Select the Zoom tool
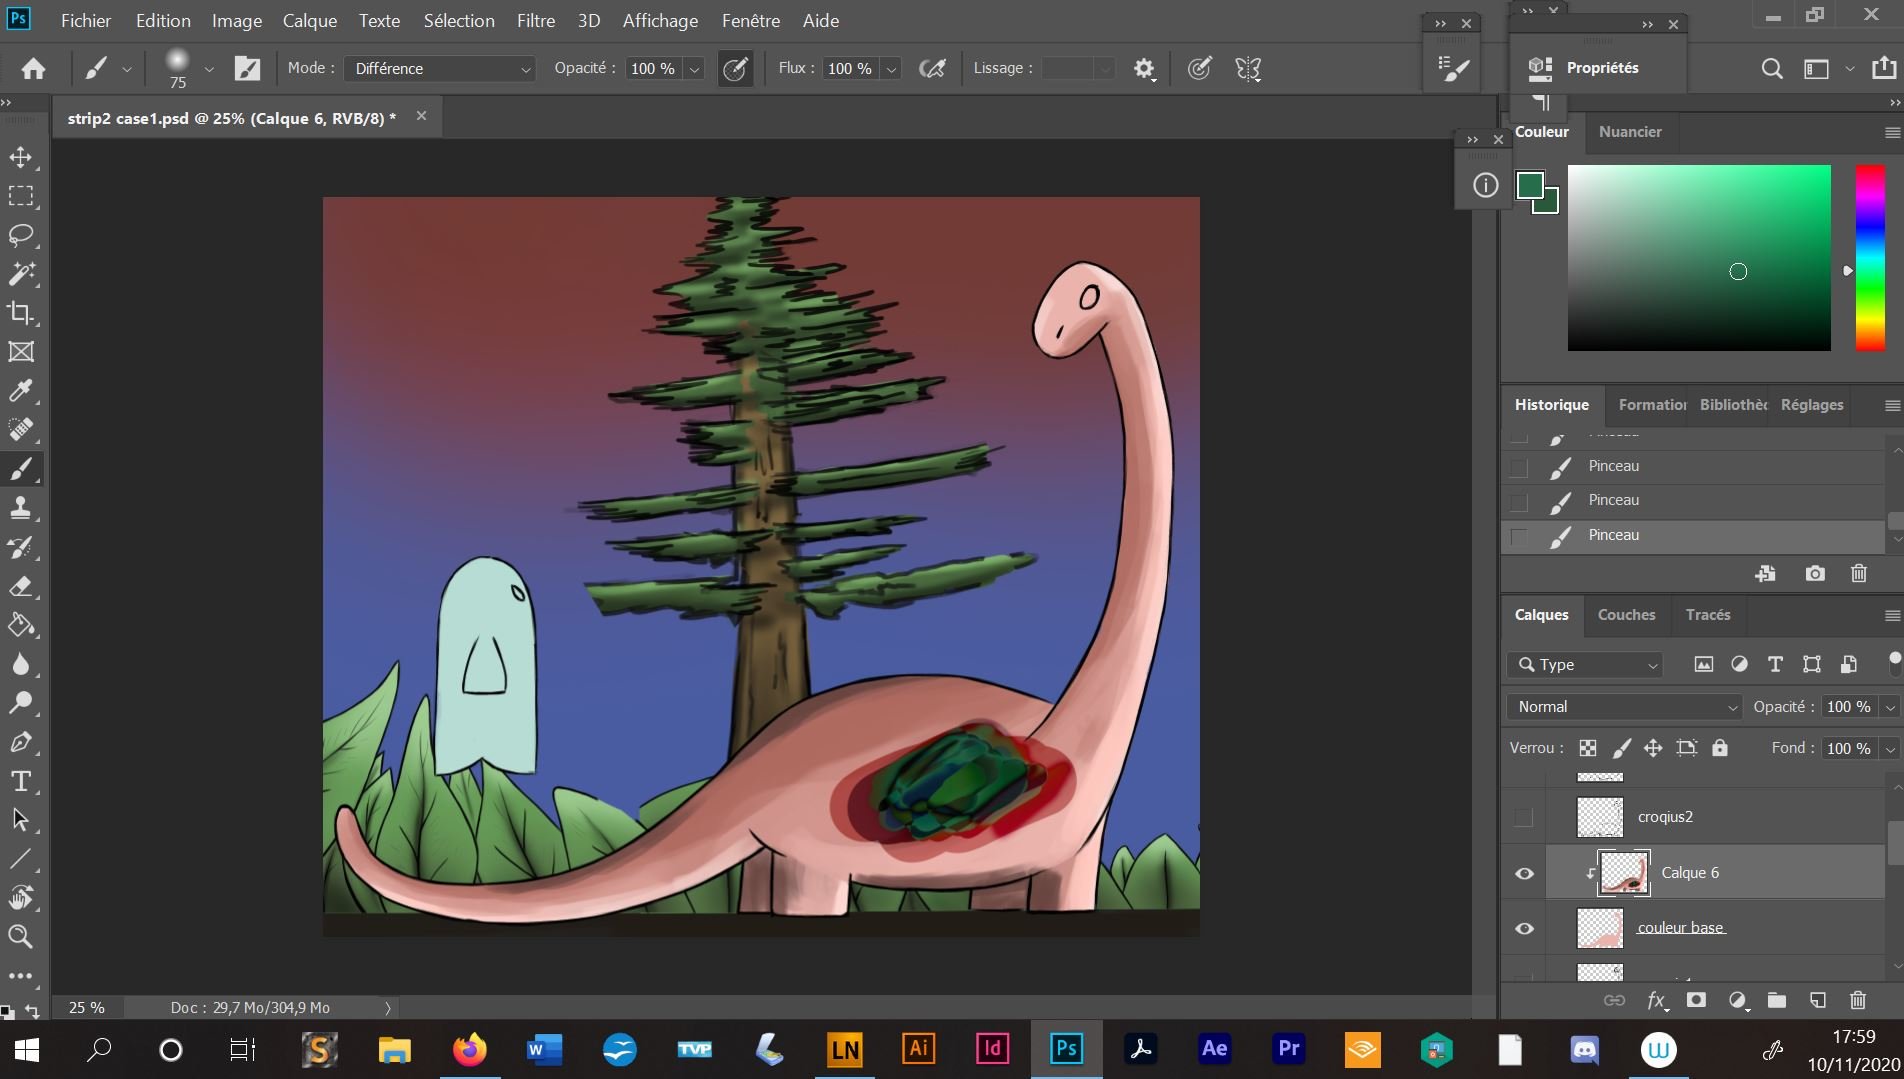This screenshot has height=1079, width=1904. 21,937
